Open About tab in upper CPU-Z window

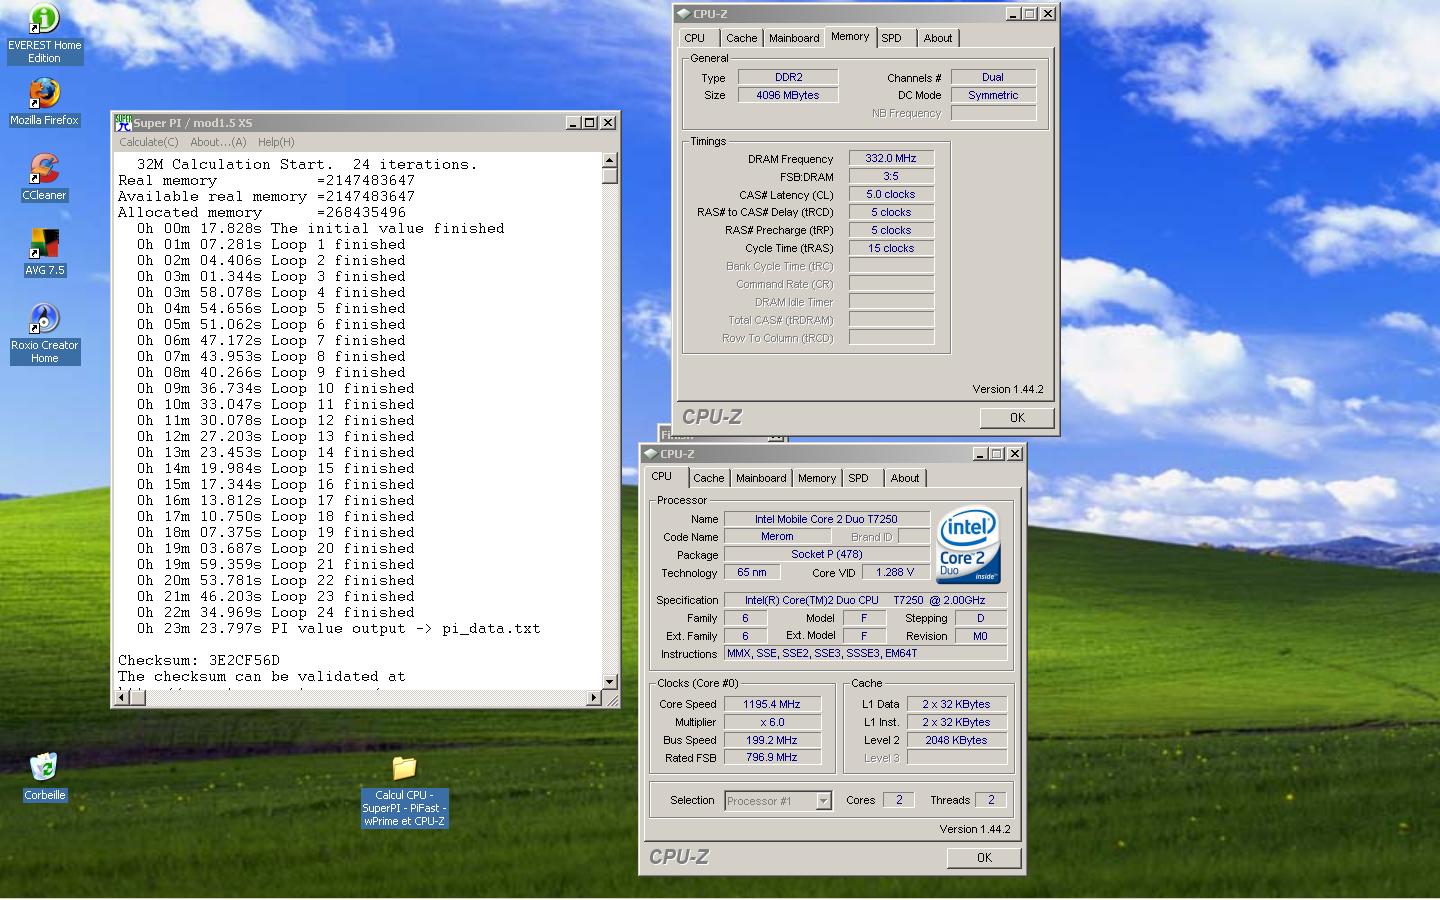(x=938, y=38)
